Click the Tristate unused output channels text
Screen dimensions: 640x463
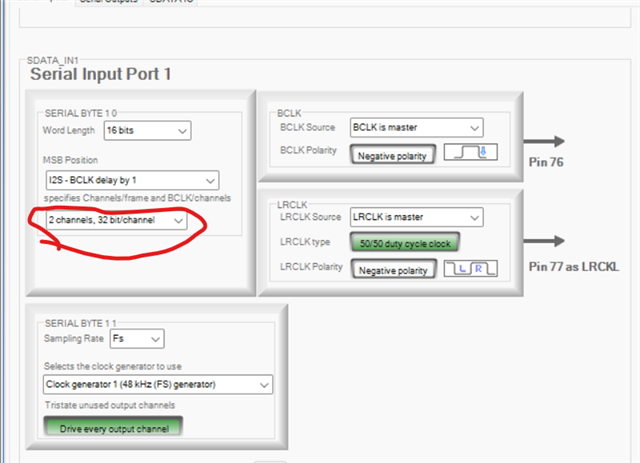click(x=110, y=405)
